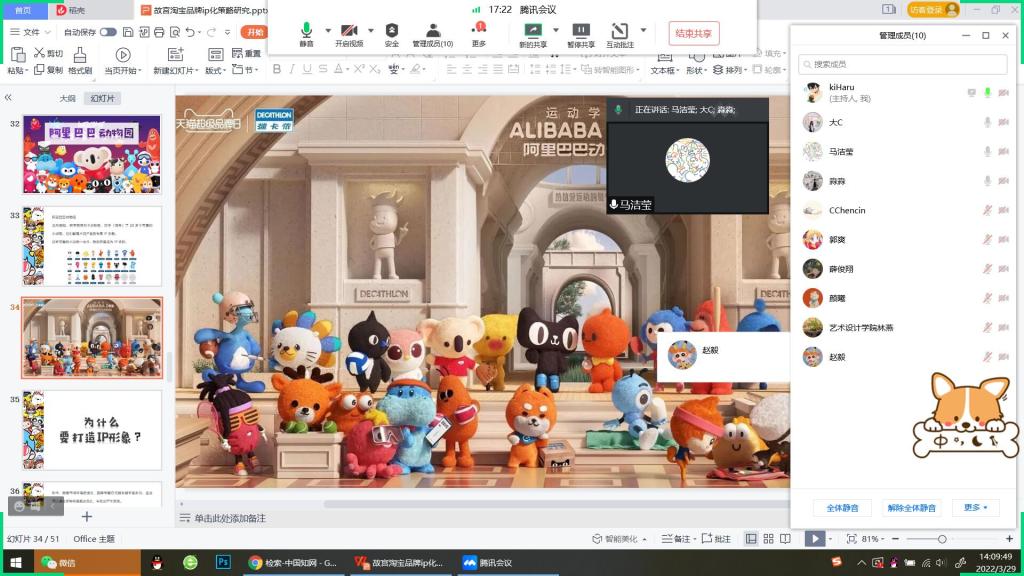Screen dimensions: 1024x576
Task: Click the Search Members field
Action: (x=903, y=64)
